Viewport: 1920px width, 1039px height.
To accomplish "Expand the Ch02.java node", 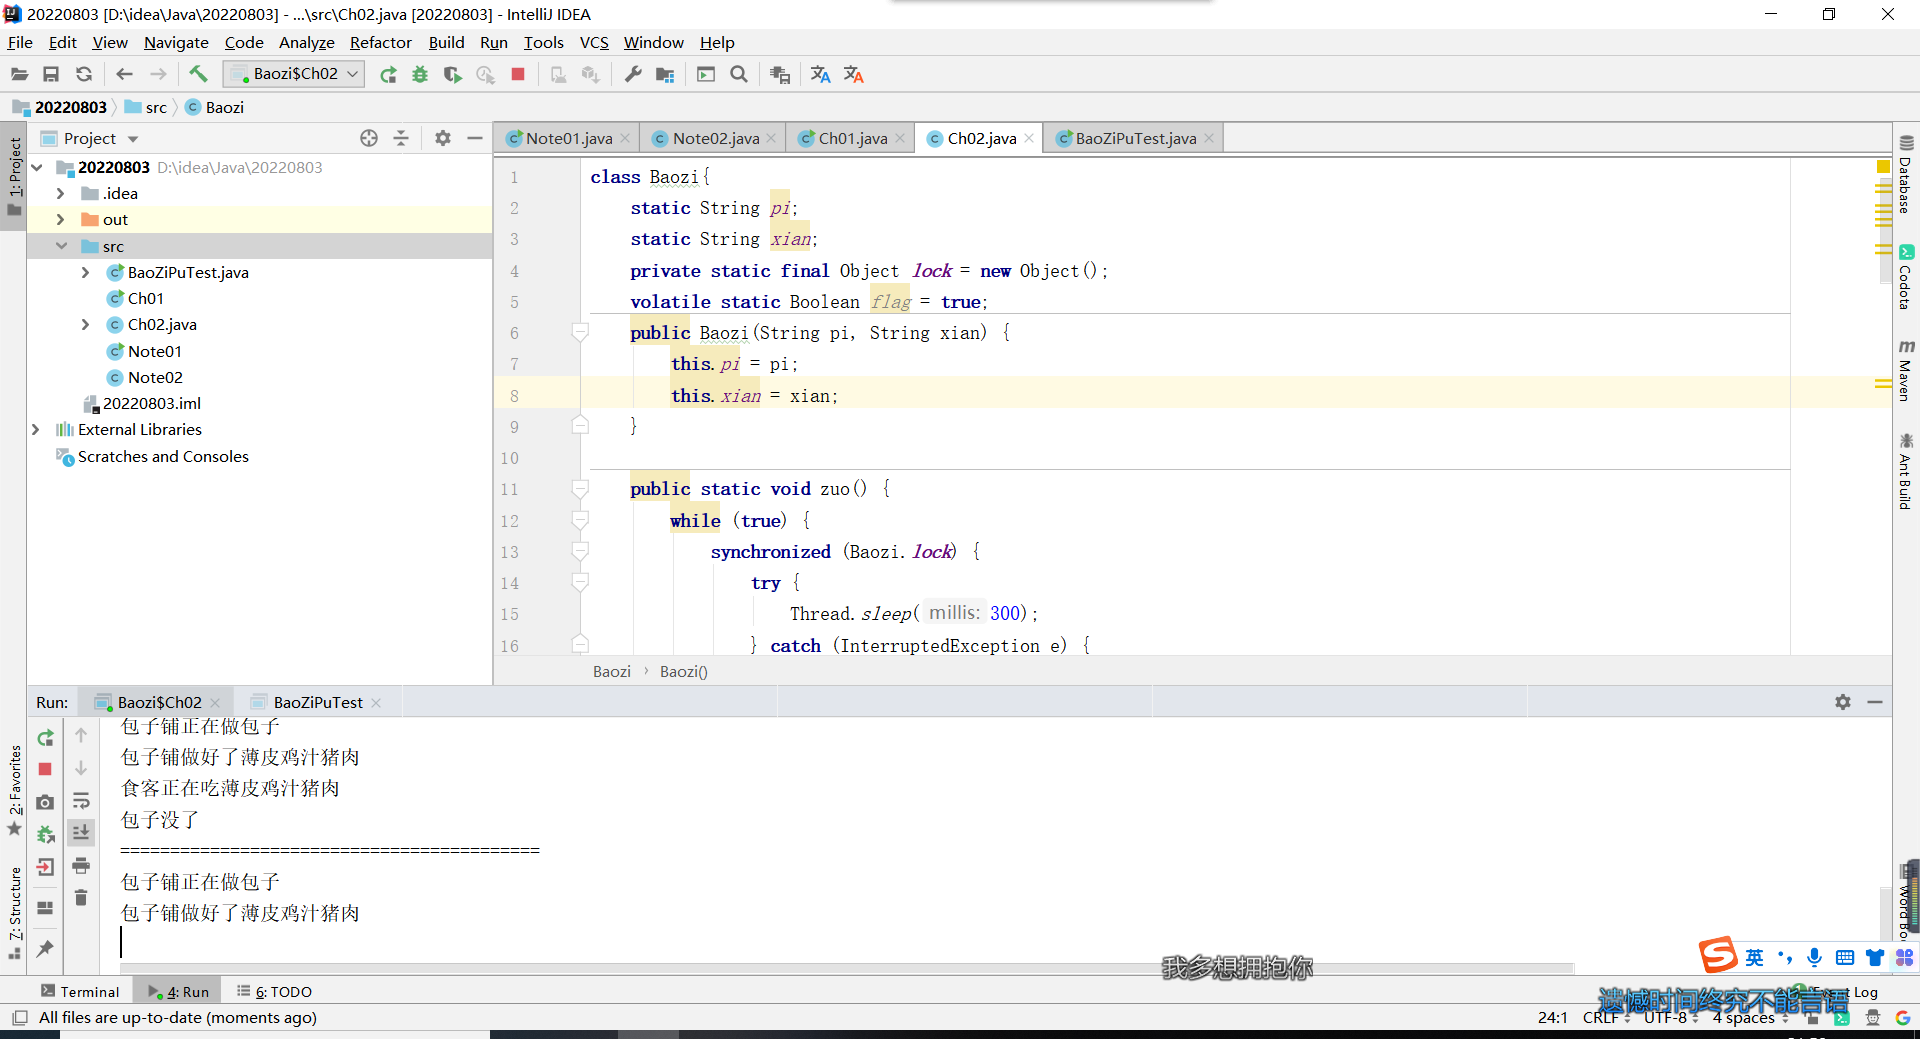I will pyautogui.click(x=85, y=324).
